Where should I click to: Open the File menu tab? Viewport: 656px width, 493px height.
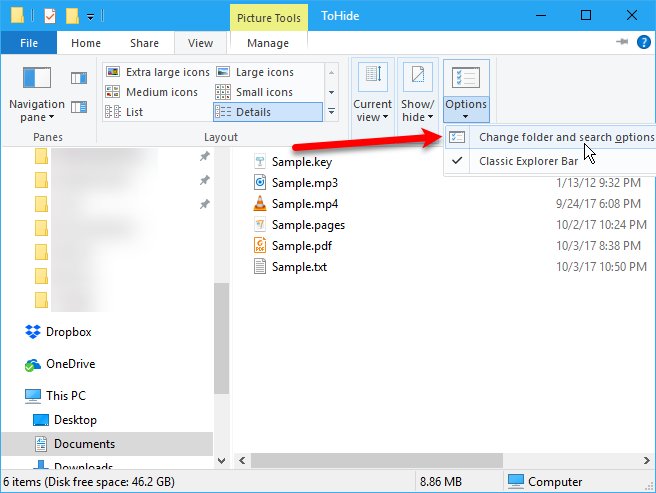click(29, 43)
